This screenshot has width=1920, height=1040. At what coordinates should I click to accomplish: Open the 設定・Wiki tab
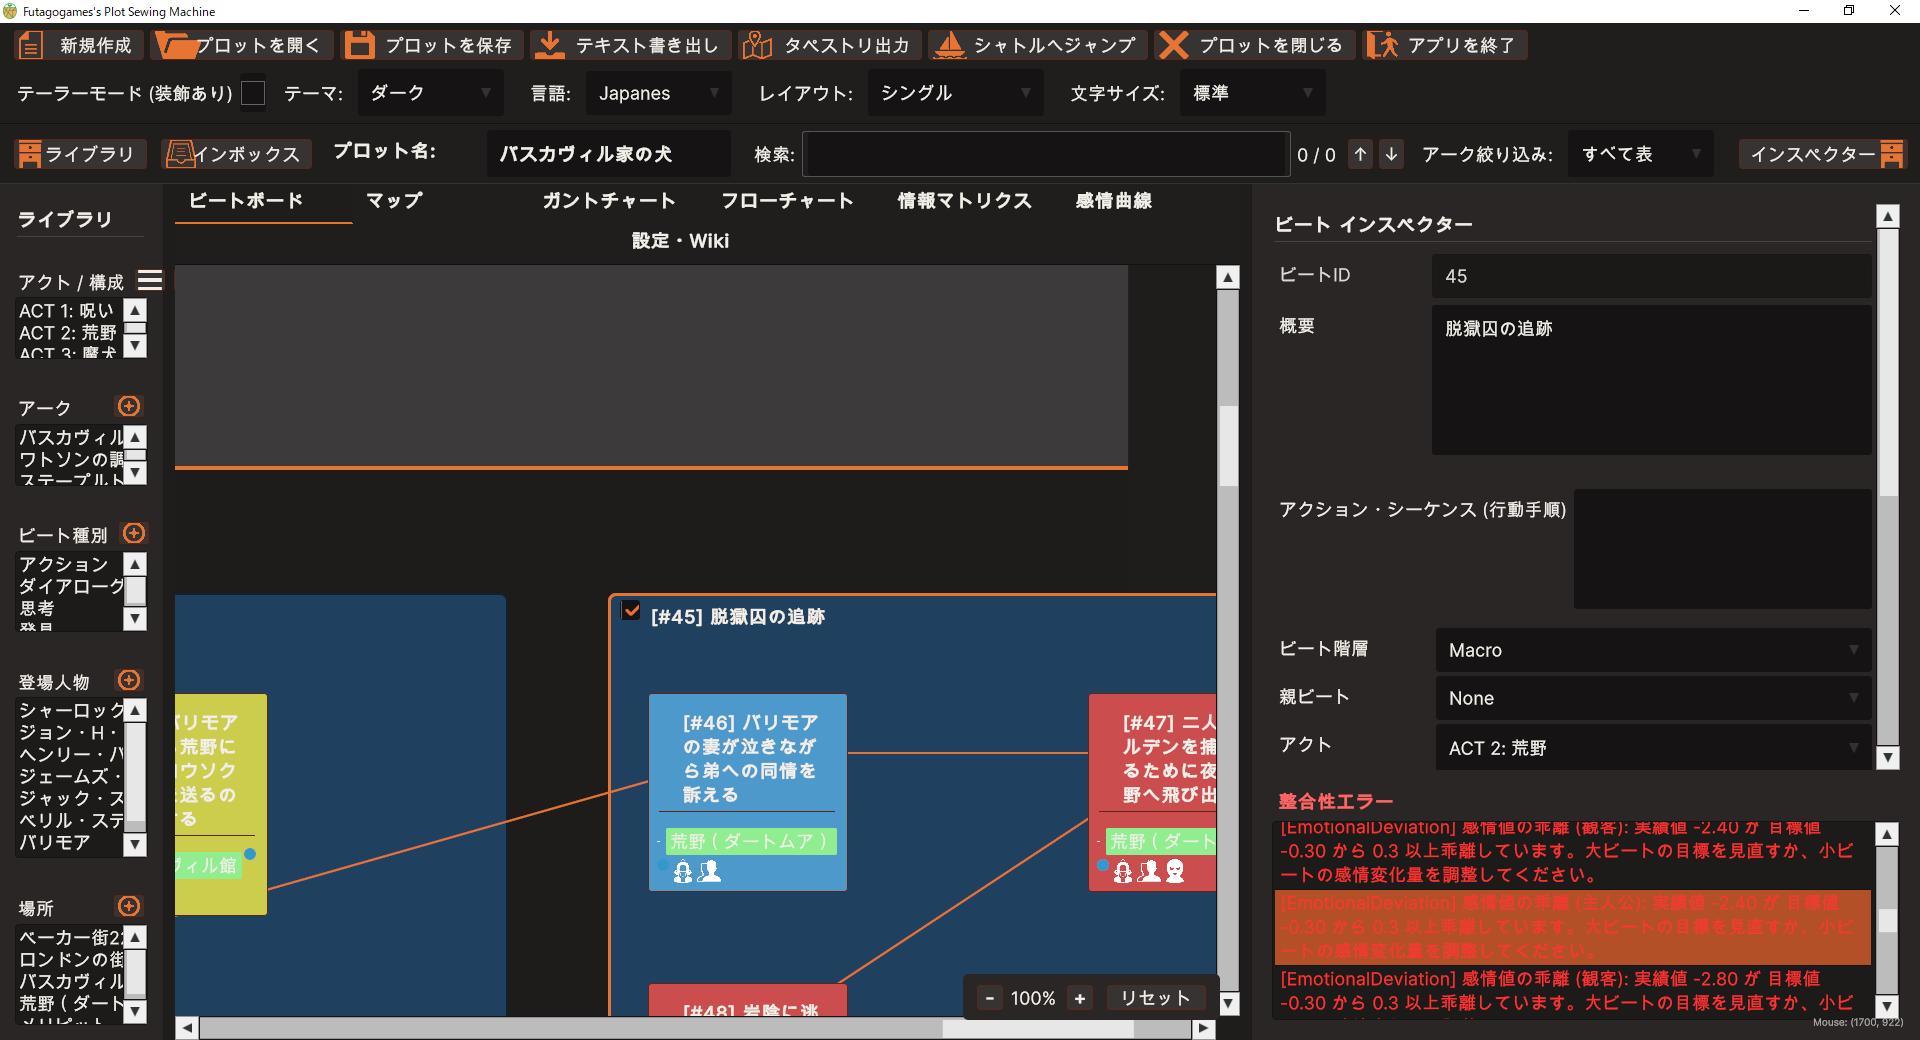point(680,241)
